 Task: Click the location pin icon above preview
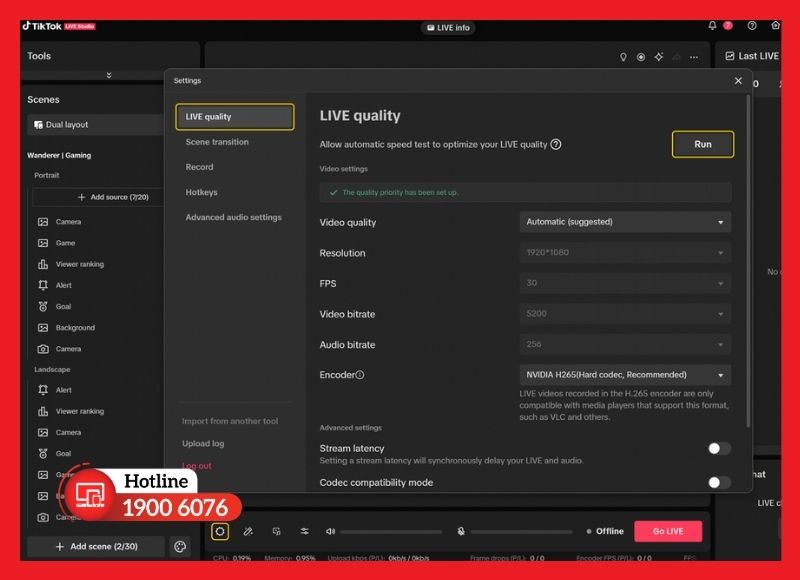[x=623, y=57]
